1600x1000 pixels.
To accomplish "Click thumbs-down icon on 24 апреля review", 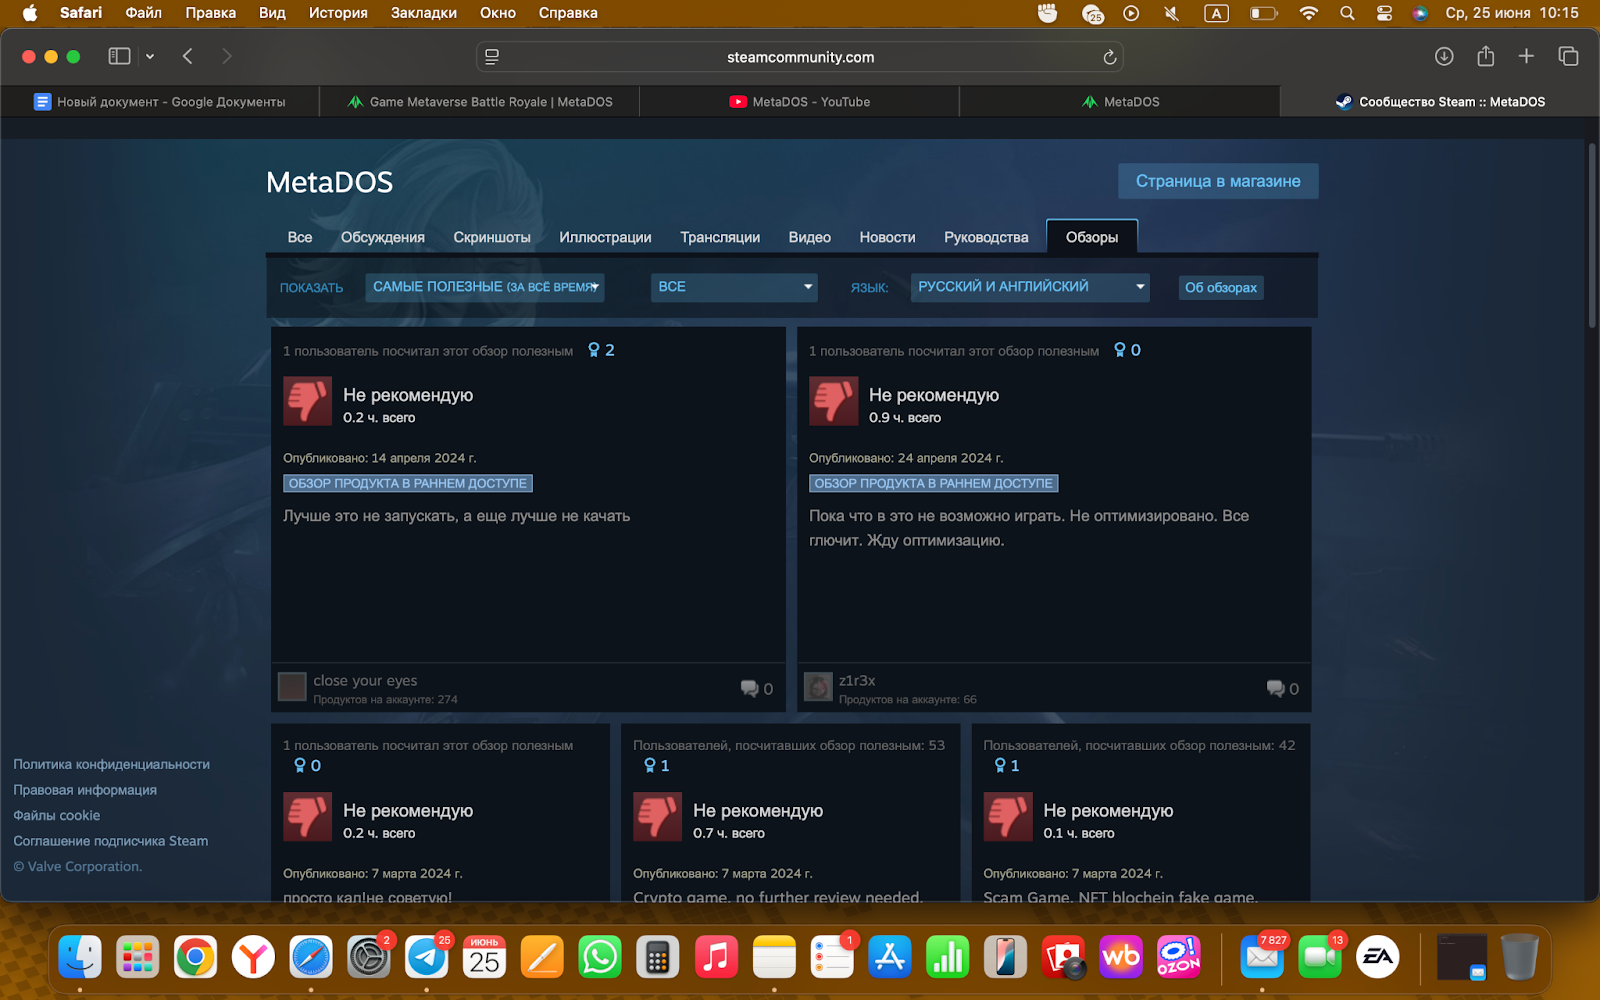I will tap(833, 401).
